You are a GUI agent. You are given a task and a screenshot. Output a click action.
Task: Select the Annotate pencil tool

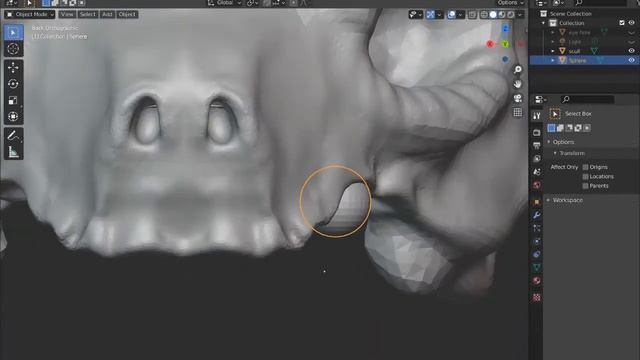click(13, 136)
